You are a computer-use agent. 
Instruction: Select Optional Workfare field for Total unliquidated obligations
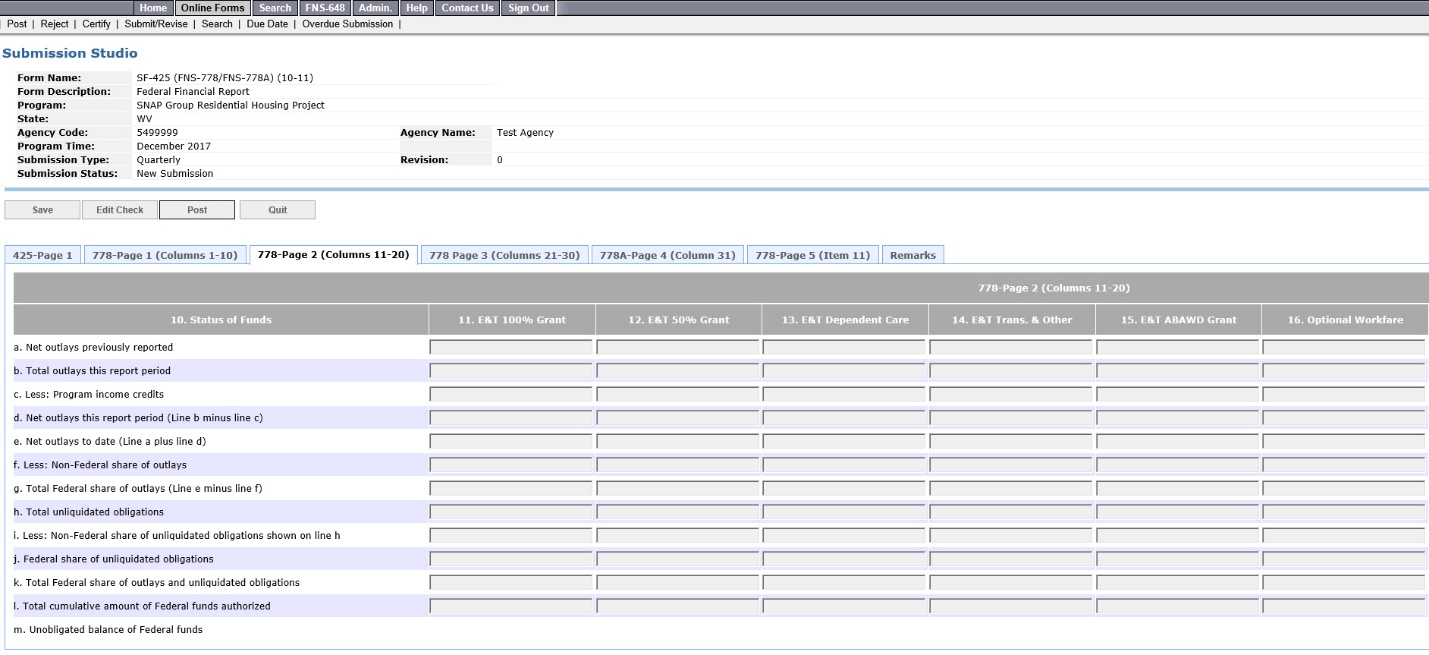pos(1343,512)
